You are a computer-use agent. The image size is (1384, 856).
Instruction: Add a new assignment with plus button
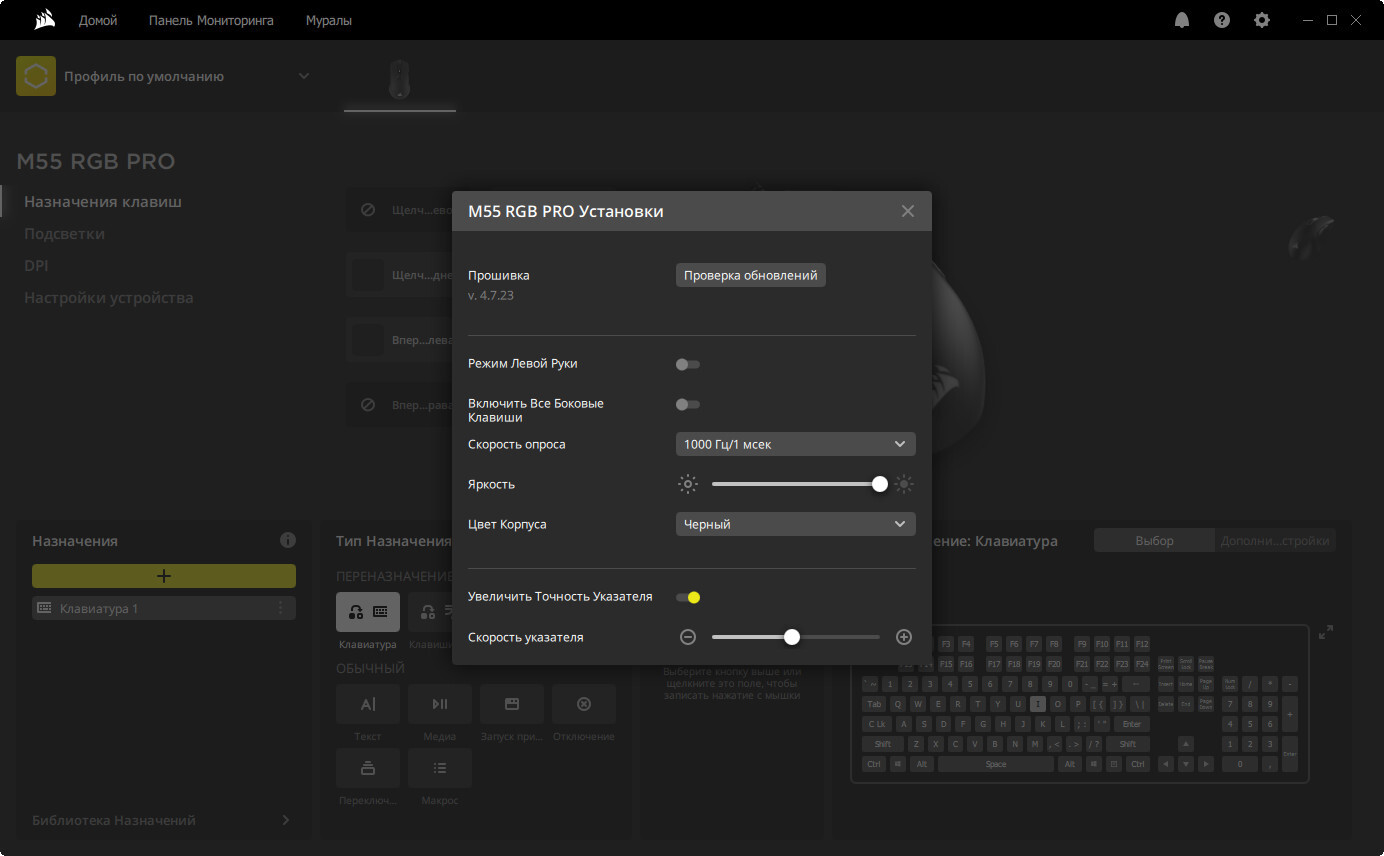tap(164, 576)
